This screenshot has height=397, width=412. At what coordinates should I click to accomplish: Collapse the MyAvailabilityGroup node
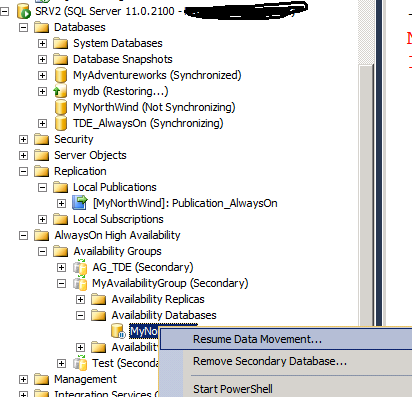[x=61, y=283]
